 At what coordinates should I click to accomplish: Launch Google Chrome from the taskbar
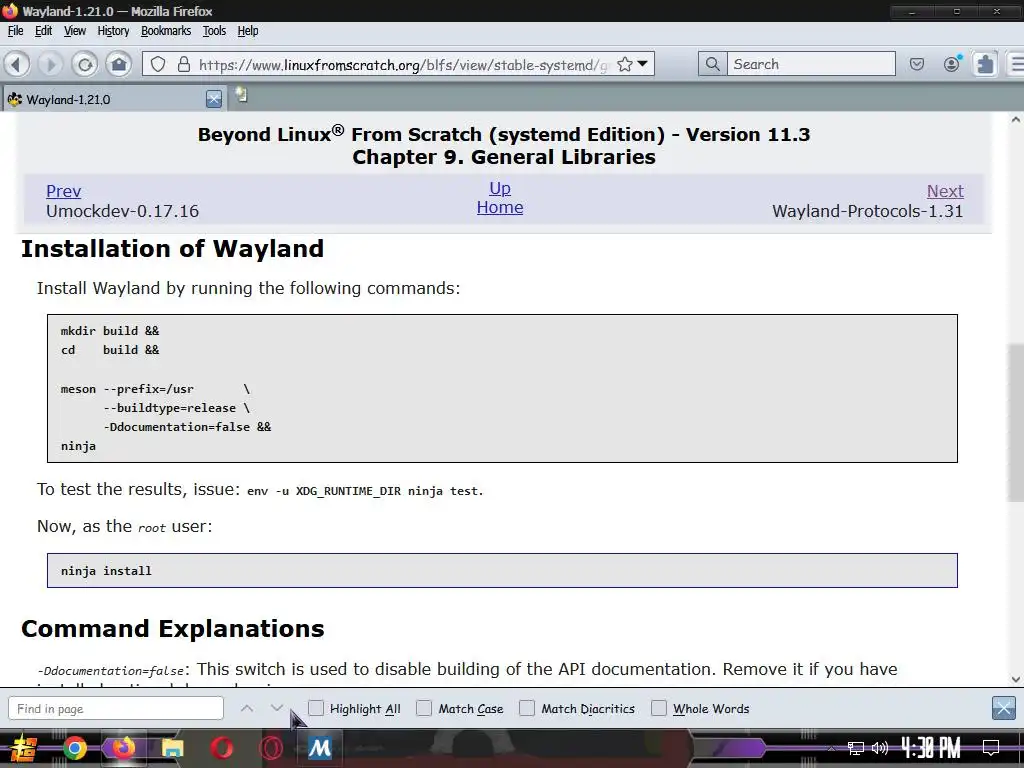(x=74, y=748)
